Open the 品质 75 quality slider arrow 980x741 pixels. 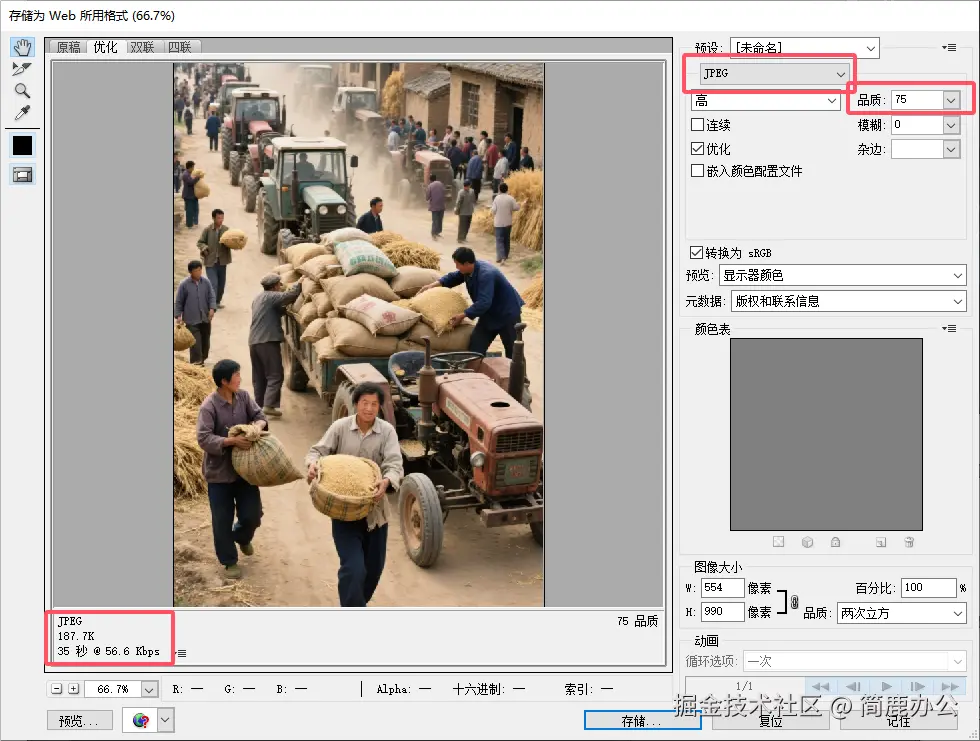[951, 100]
